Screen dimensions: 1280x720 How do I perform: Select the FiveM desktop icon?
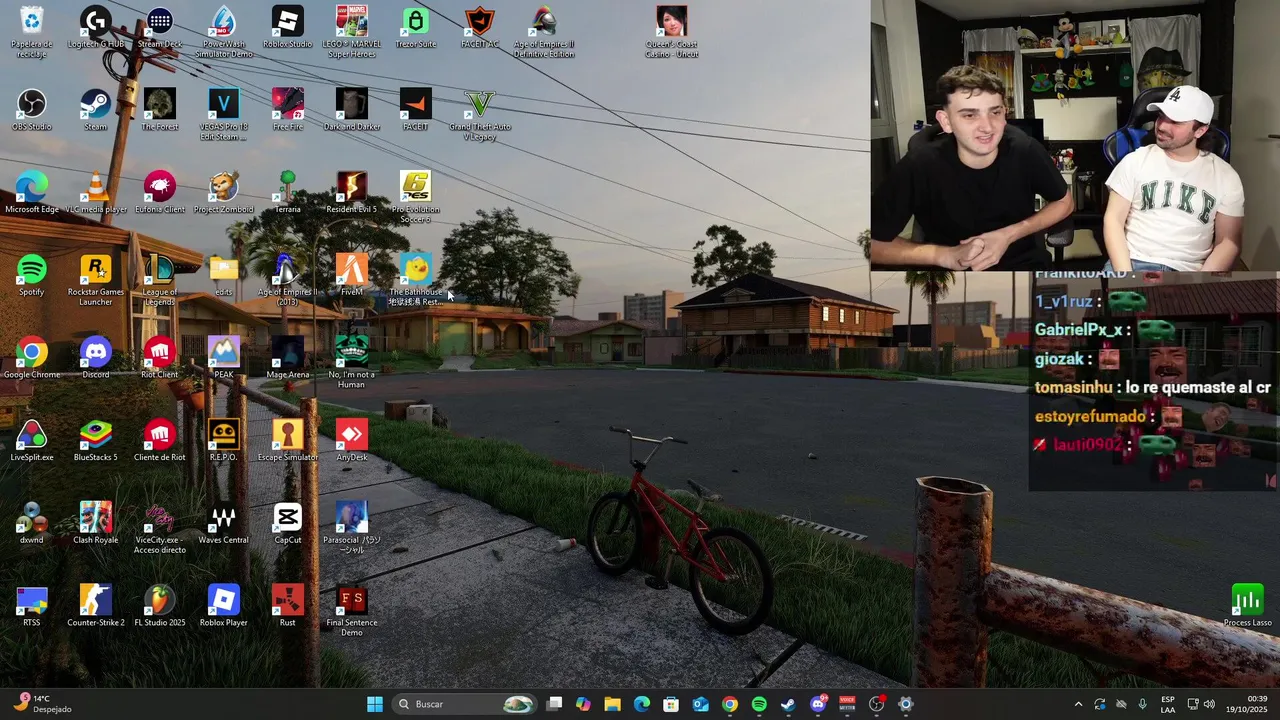[x=352, y=275]
